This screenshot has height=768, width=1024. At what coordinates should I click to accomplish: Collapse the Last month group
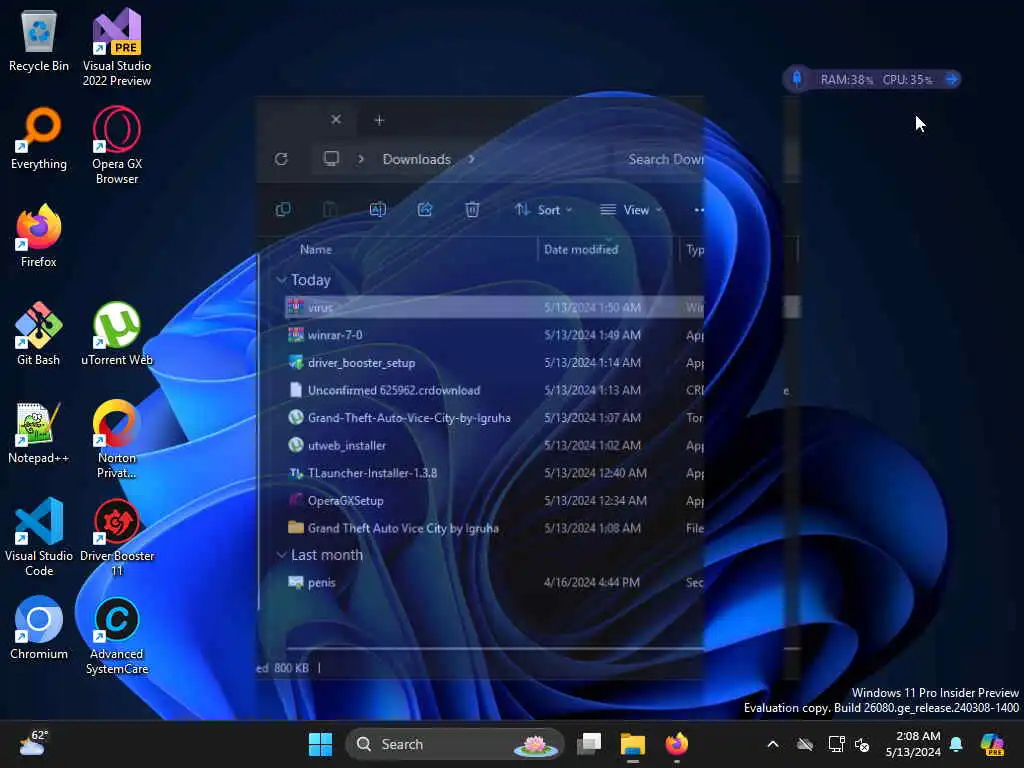click(281, 555)
